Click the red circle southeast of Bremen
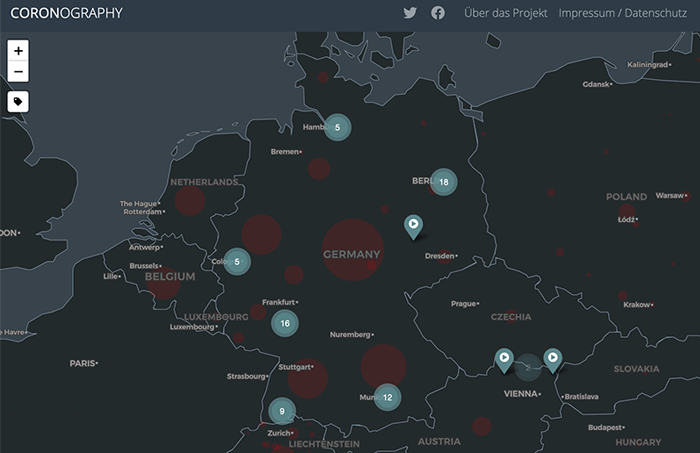 (x=319, y=169)
